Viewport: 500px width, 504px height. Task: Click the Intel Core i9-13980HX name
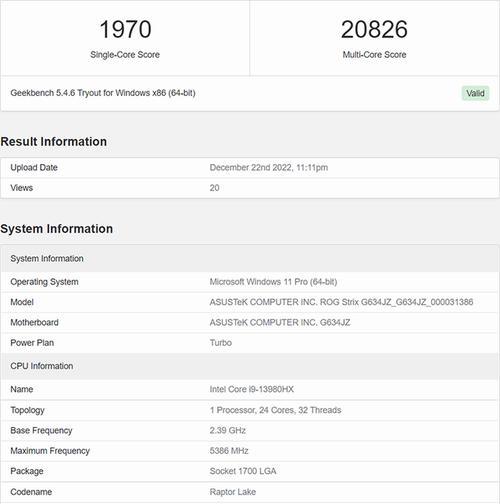[x=252, y=389]
